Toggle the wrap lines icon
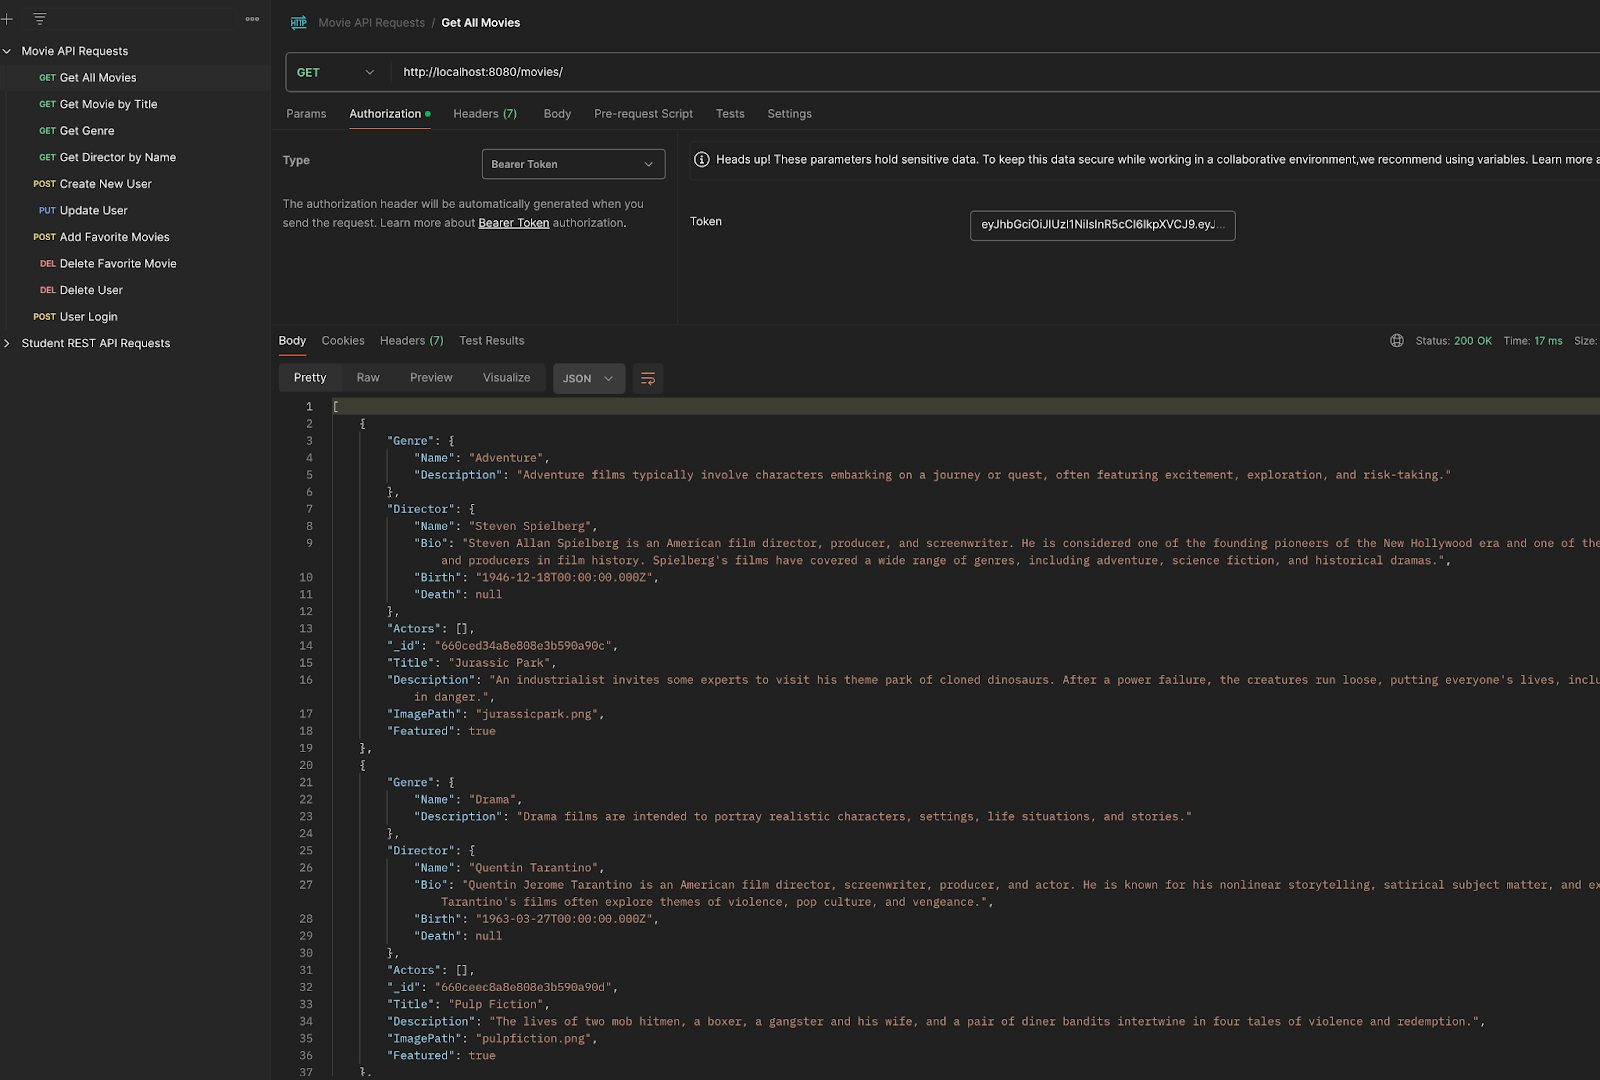The width and height of the screenshot is (1600, 1080). pos(648,379)
